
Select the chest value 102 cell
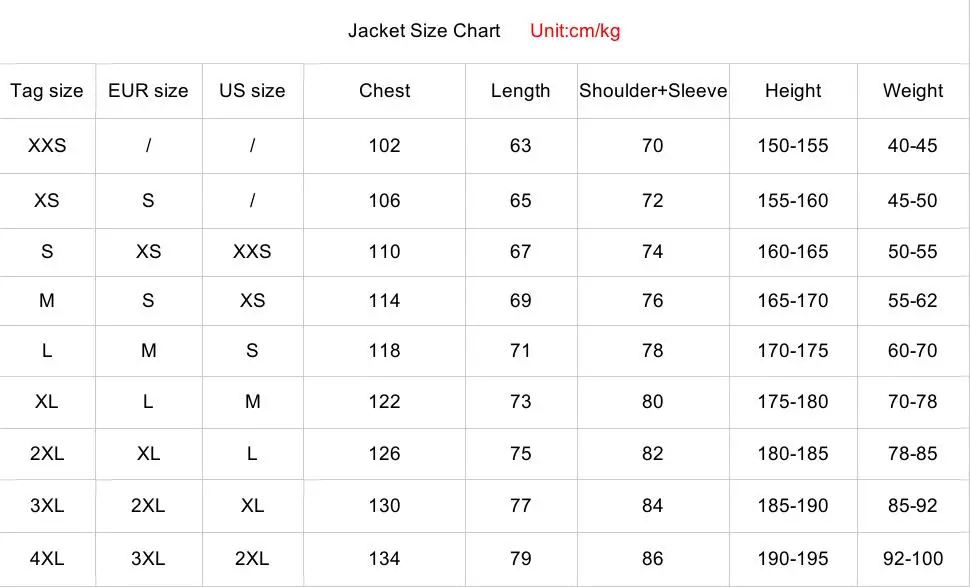tap(384, 146)
